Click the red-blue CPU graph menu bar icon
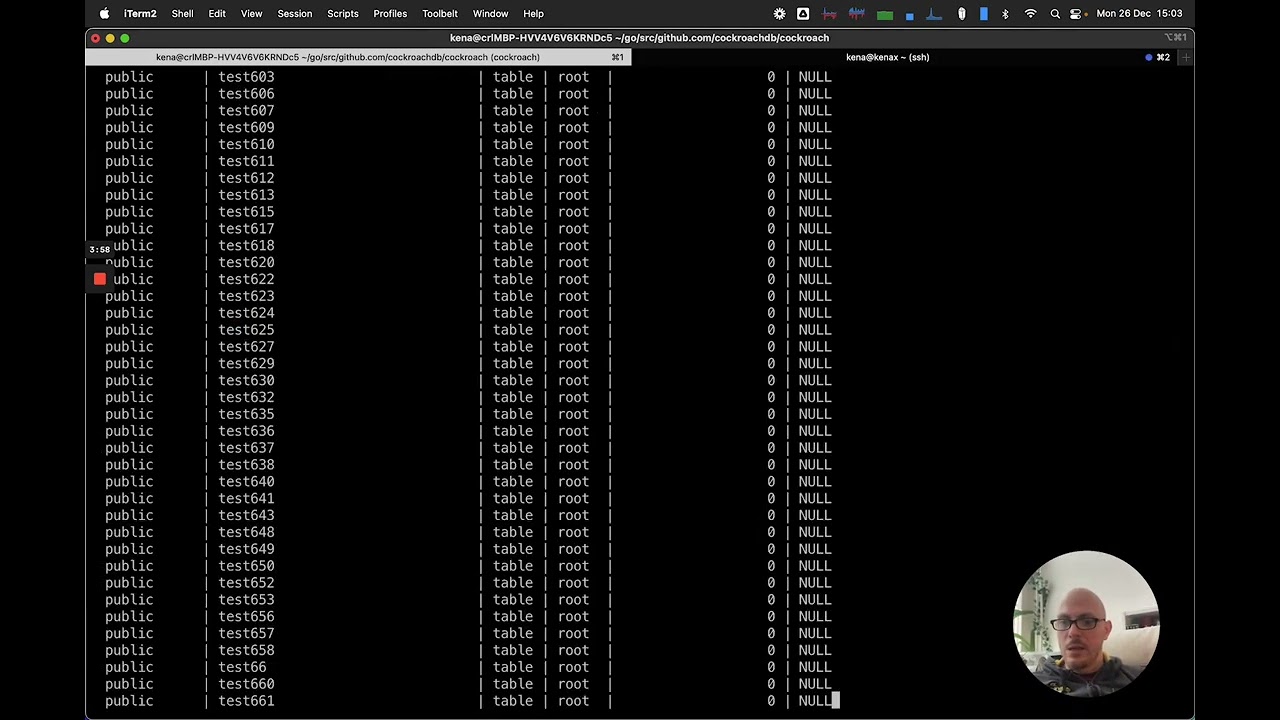Viewport: 1280px width, 720px height. point(829,14)
